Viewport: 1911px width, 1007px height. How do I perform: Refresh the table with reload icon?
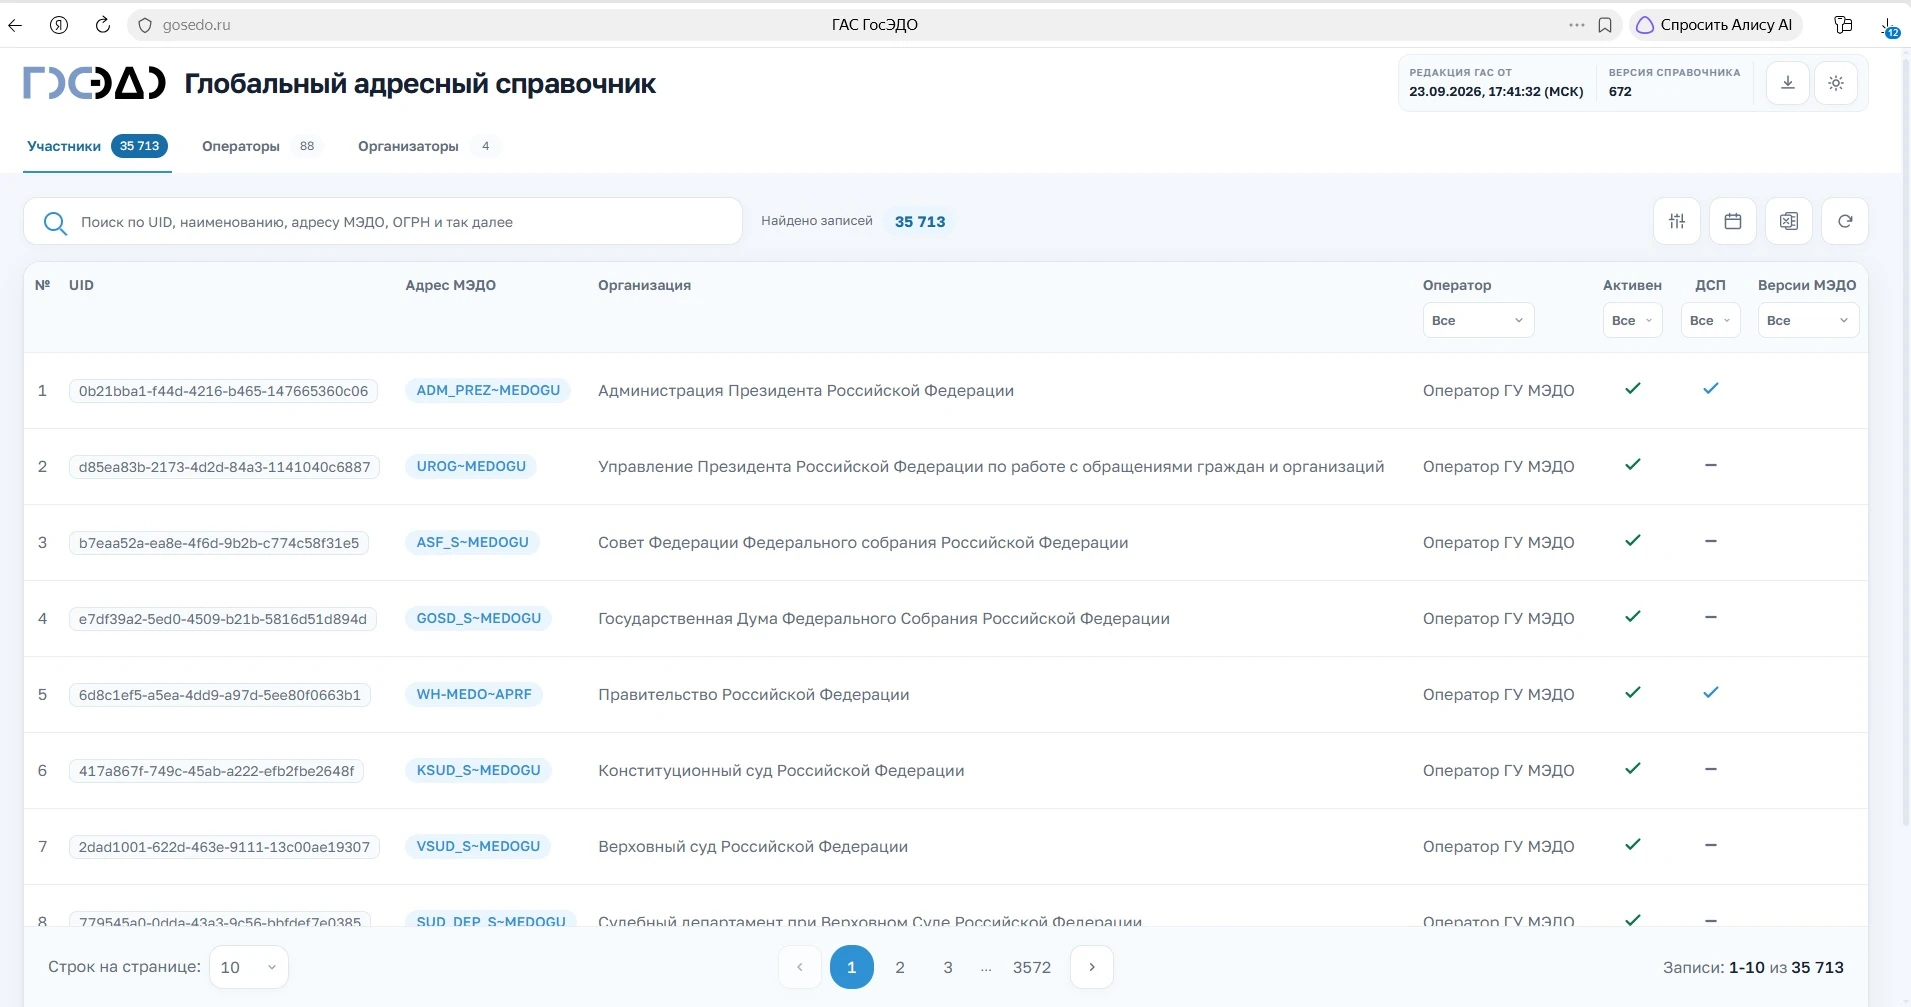coord(1845,221)
